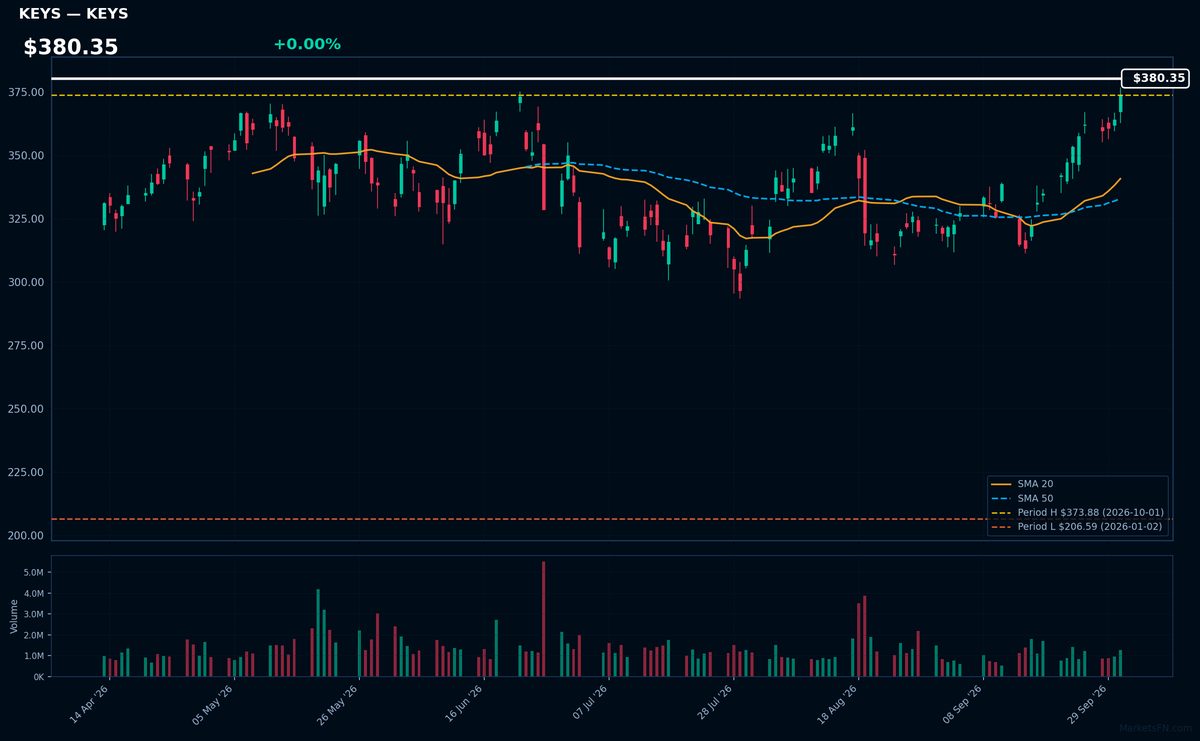
Task: Click the tallest red volume bar
Action: coord(543,619)
